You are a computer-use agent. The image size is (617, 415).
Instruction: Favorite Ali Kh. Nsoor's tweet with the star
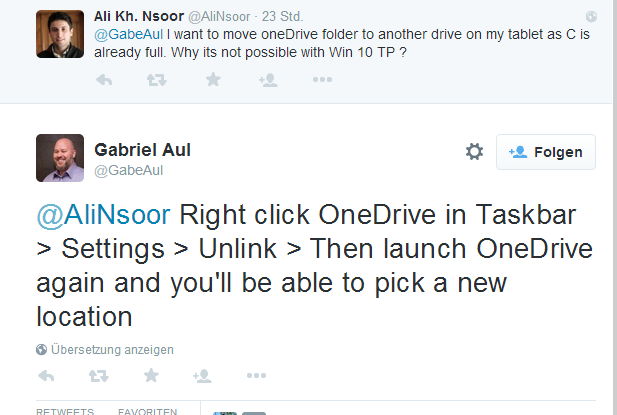pyautogui.click(x=213, y=79)
